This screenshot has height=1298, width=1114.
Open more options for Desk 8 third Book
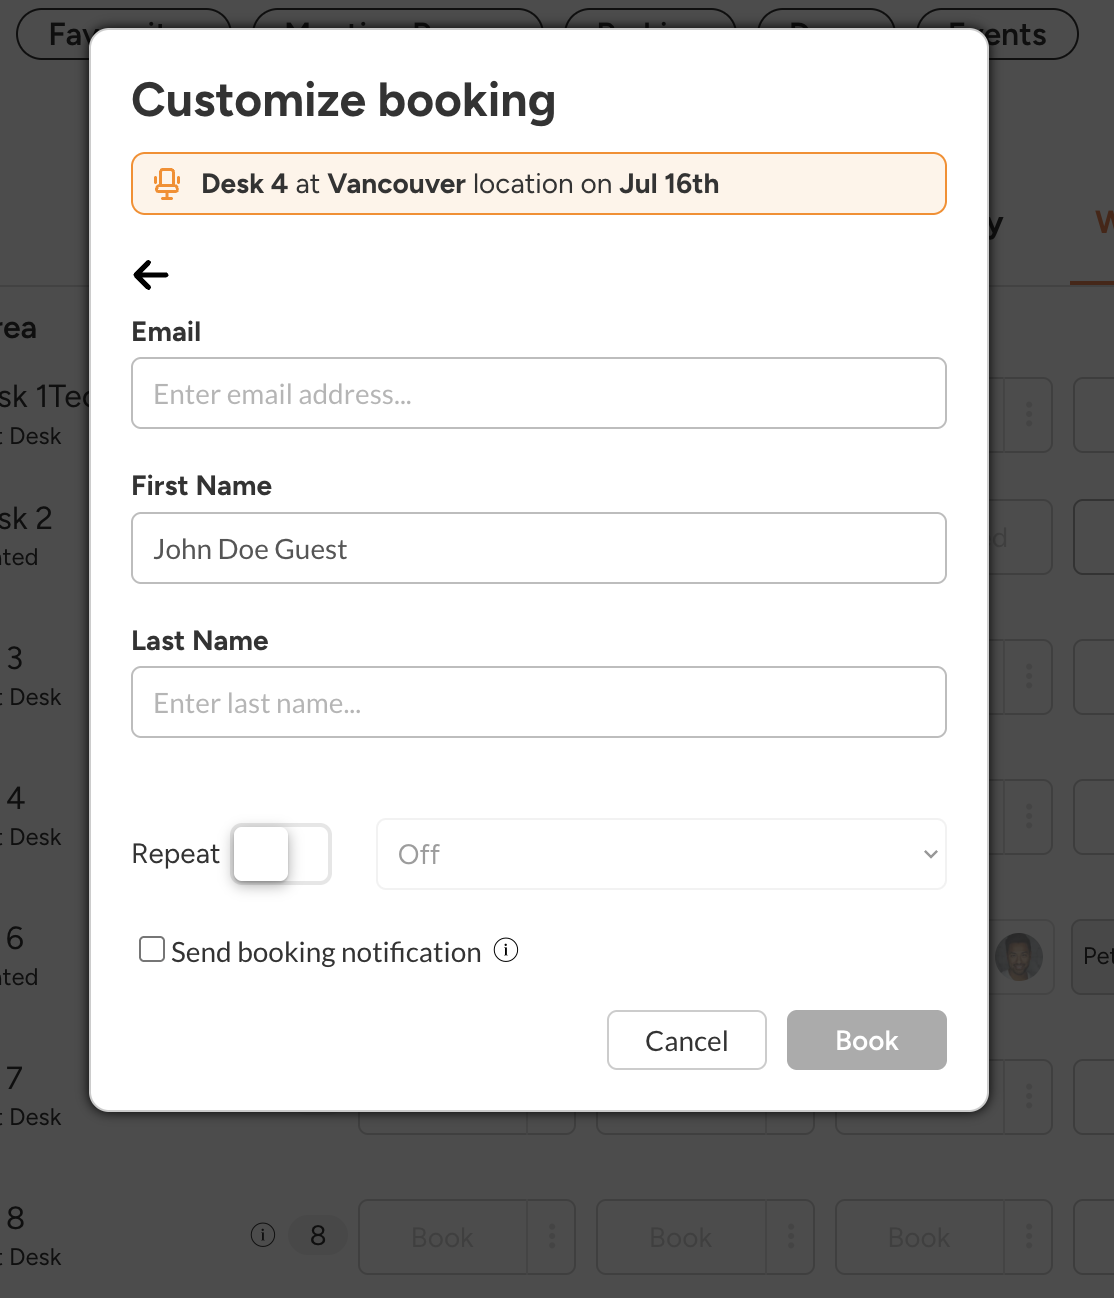(1029, 1237)
